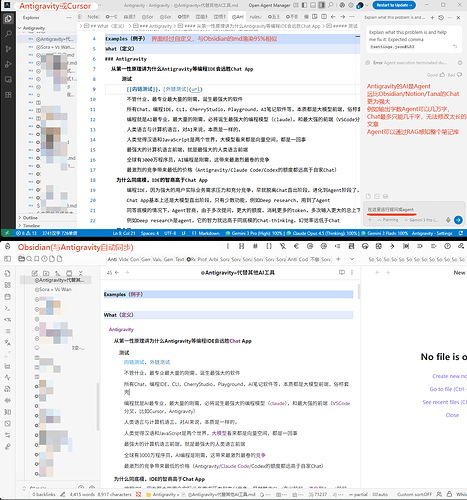Click 'Close' link in empty Obsidian pane
The width and height of the screenshot is (467, 500).
(x=452, y=415)
